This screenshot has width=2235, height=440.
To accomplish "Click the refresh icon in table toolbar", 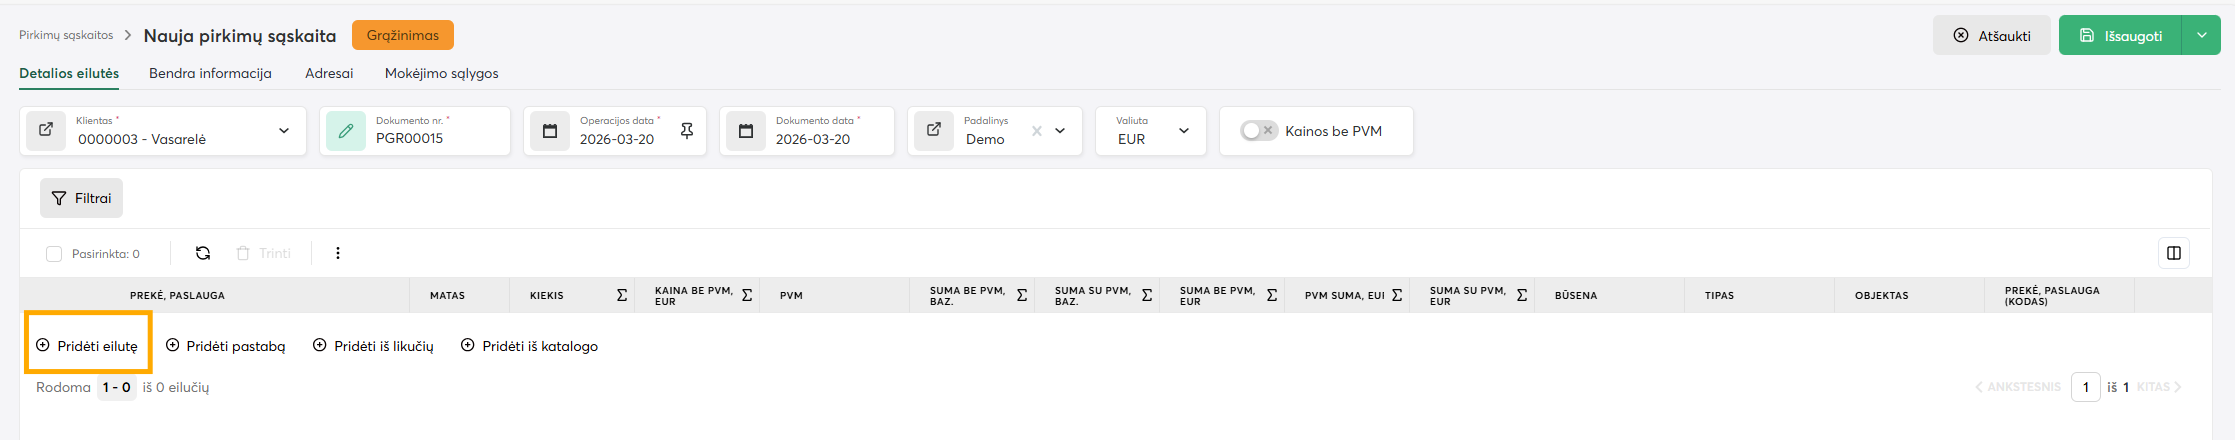I will click(x=203, y=253).
